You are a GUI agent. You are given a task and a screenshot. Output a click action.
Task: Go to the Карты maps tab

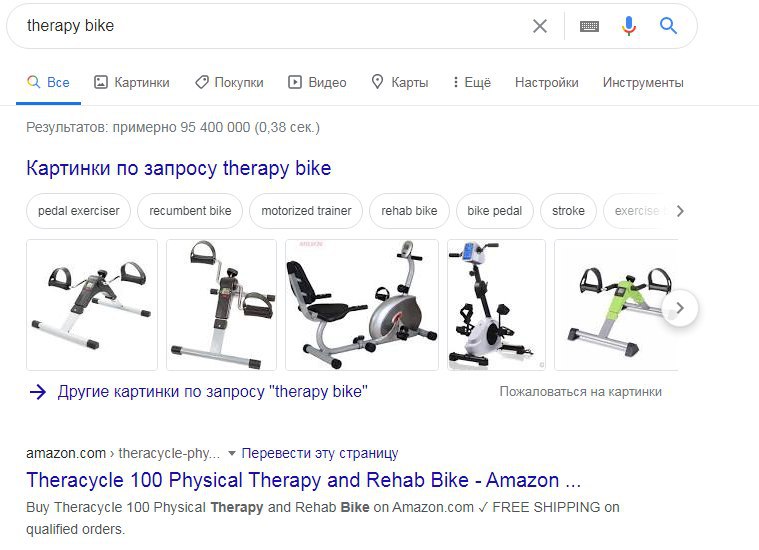point(400,82)
